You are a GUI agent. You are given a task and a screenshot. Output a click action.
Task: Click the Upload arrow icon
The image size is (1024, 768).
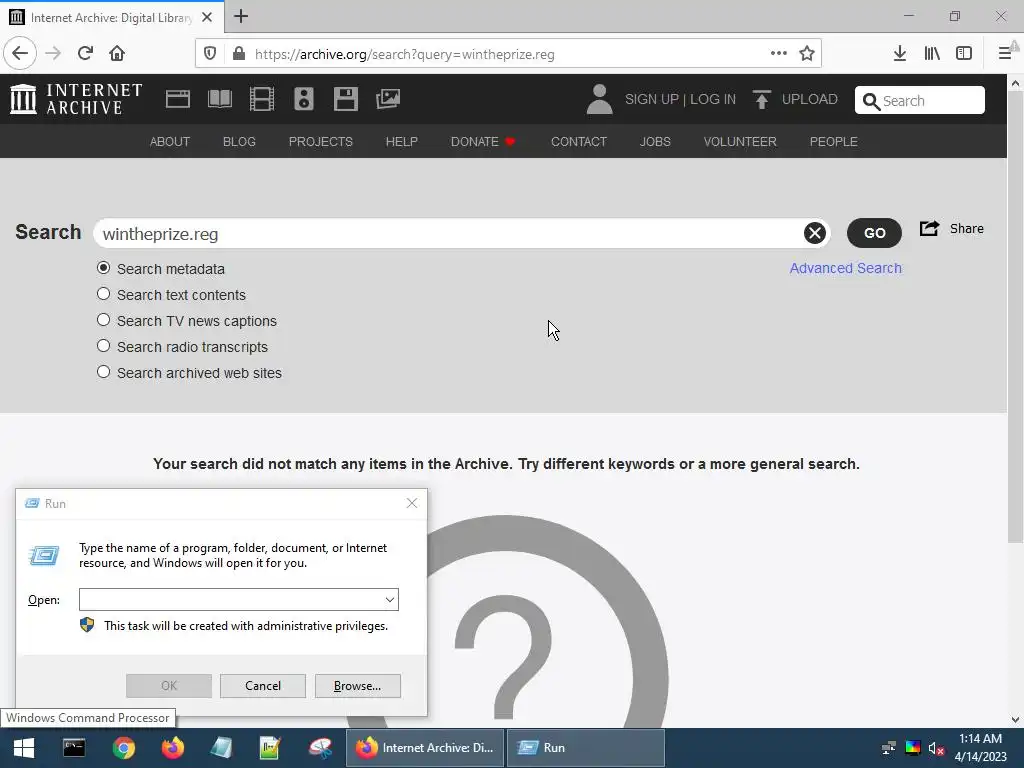[761, 99]
